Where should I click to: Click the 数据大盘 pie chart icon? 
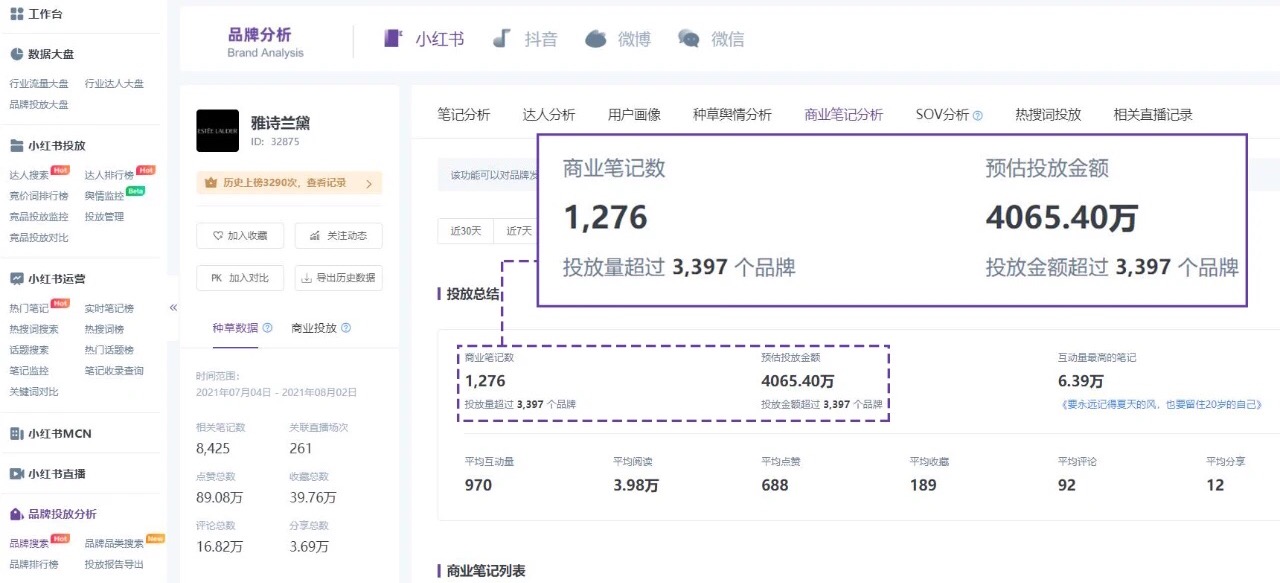pyautogui.click(x=16, y=54)
